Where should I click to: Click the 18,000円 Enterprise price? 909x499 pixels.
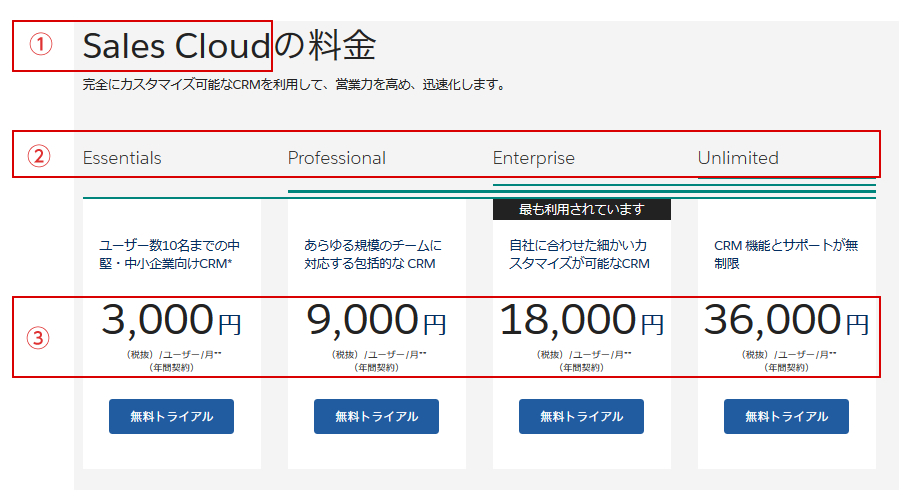tap(581, 321)
